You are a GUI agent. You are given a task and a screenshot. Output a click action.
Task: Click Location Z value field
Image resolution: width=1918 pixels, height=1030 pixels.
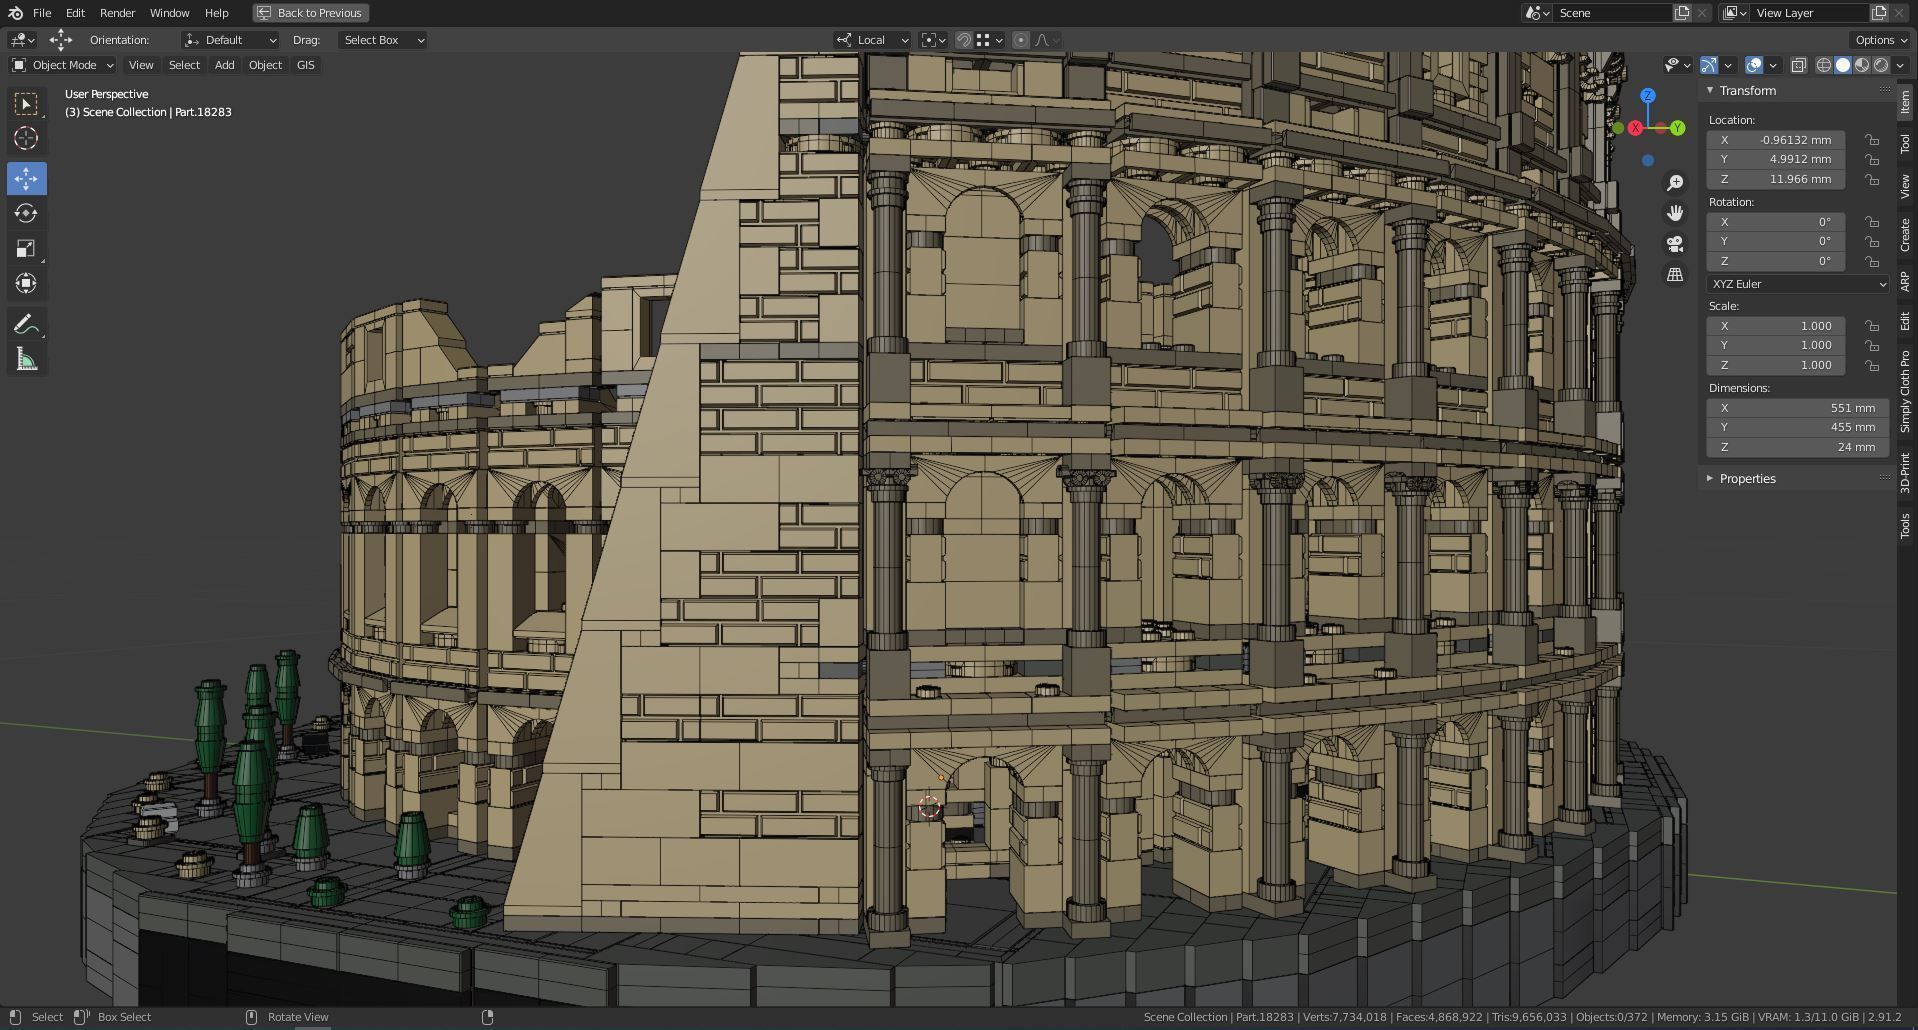coord(1776,179)
